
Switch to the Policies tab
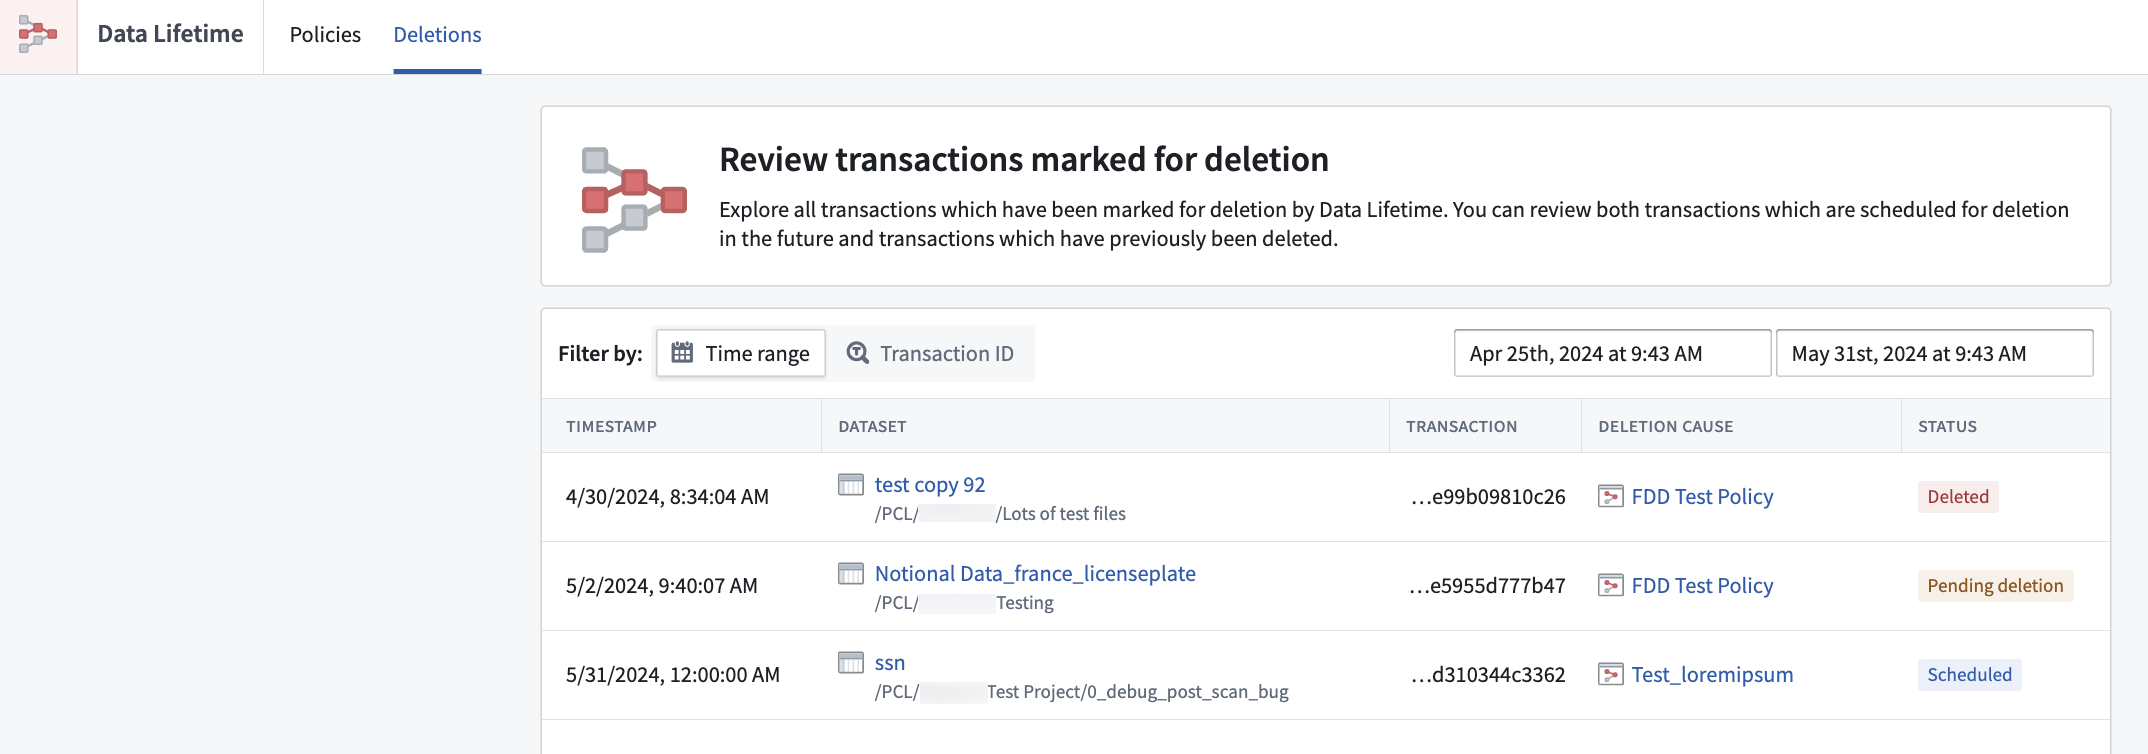[325, 35]
